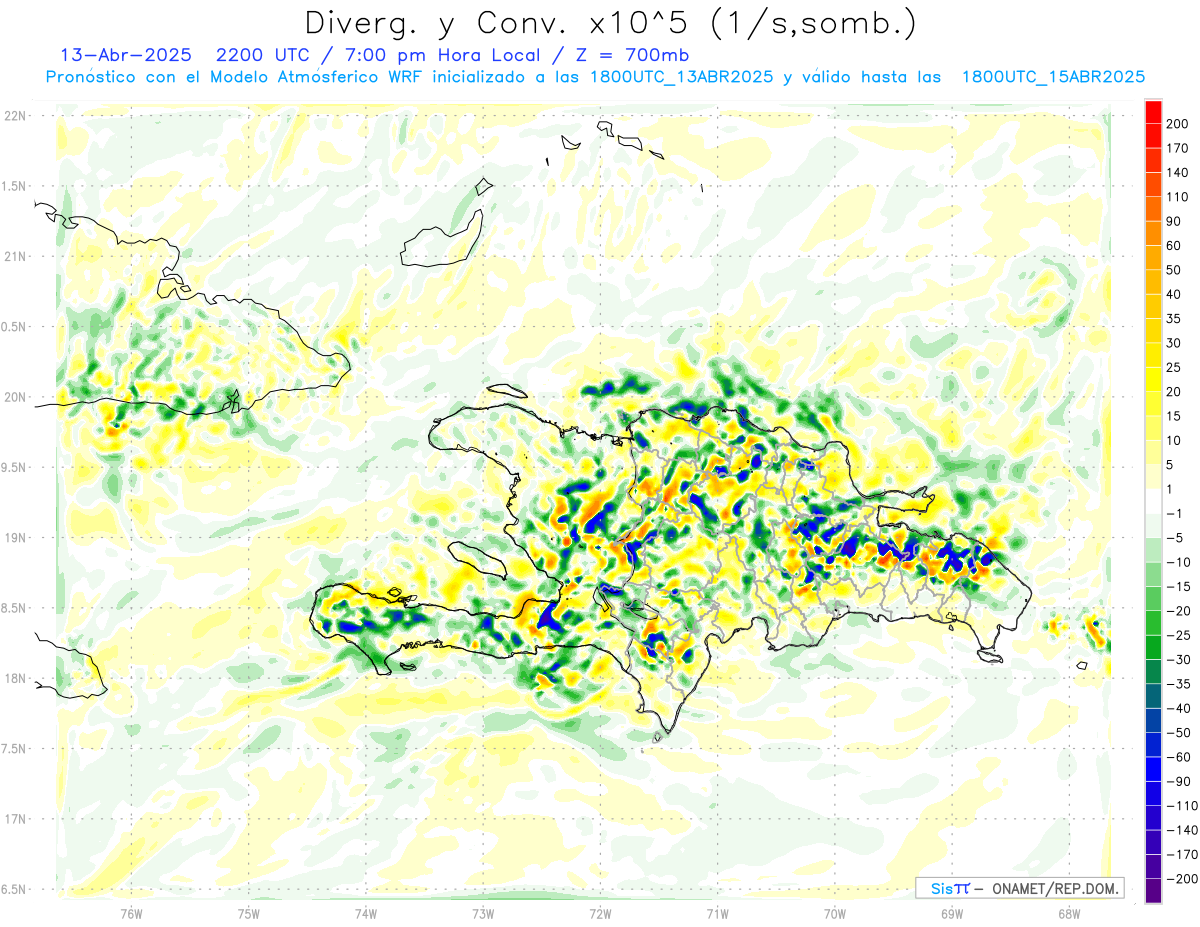Click the dark purple swatch at scale bottom
This screenshot has width=1200, height=927.
click(x=1153, y=891)
